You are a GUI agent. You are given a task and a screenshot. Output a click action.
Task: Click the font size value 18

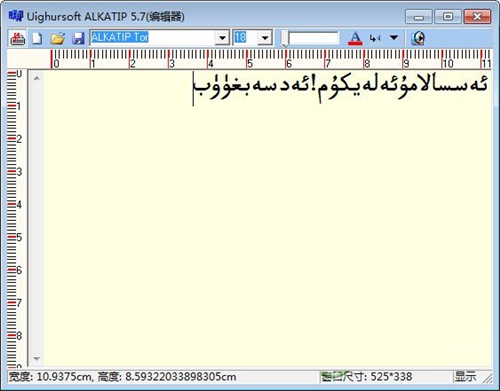(240, 37)
